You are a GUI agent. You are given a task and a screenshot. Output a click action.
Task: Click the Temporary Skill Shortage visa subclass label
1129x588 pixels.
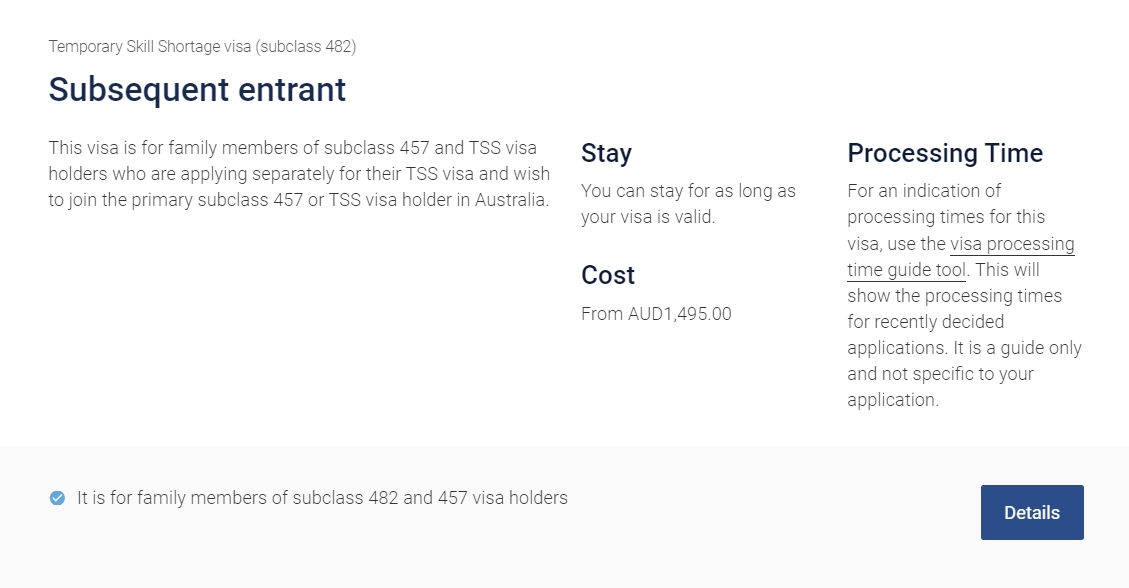coord(202,46)
